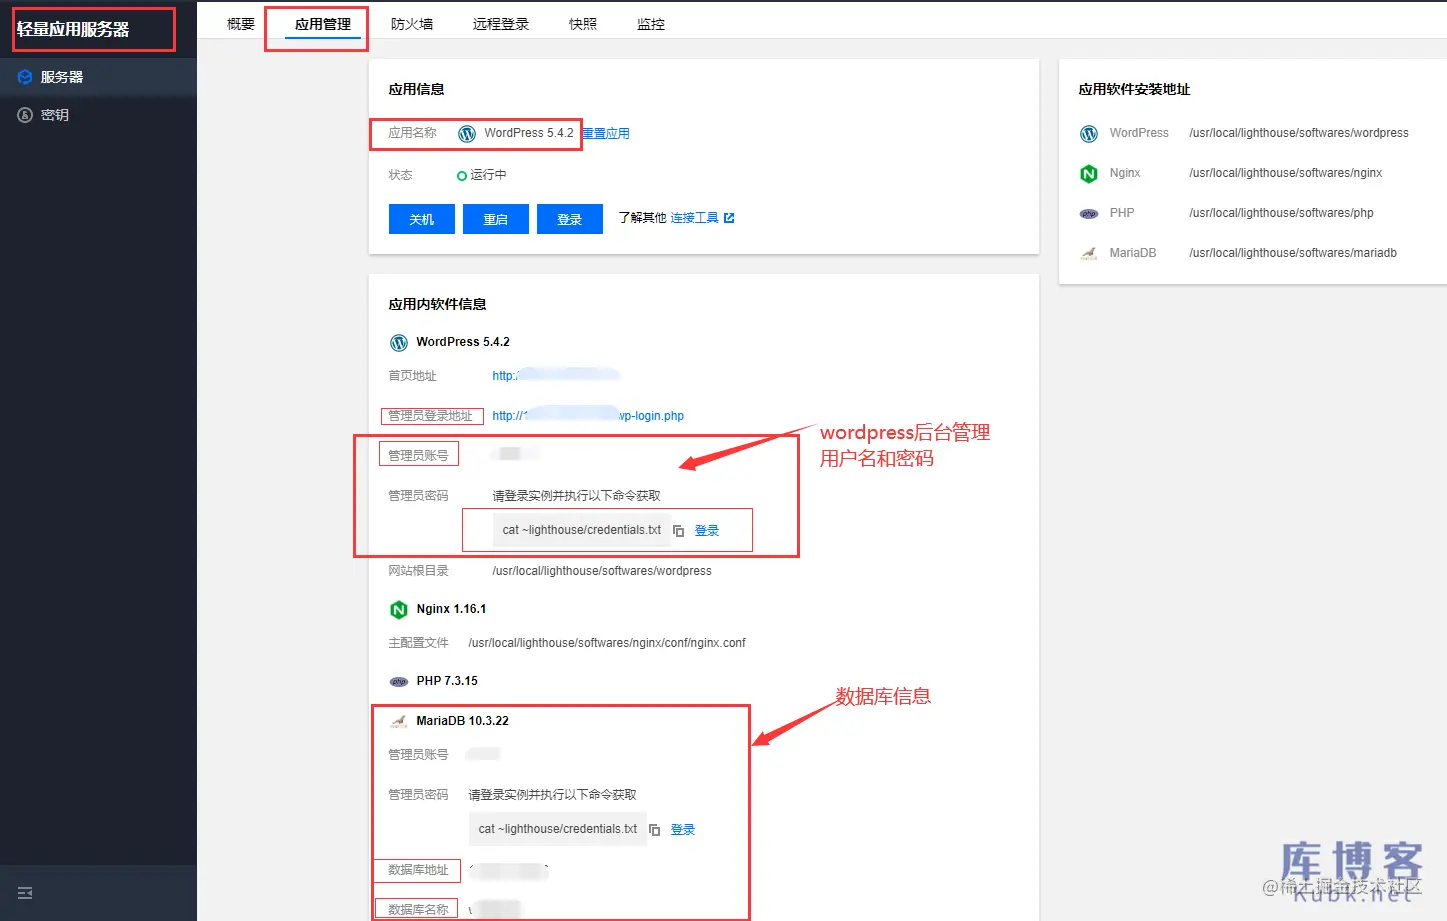The width and height of the screenshot is (1447, 921).
Task: Open the 防火墙 tab
Action: [x=412, y=24]
